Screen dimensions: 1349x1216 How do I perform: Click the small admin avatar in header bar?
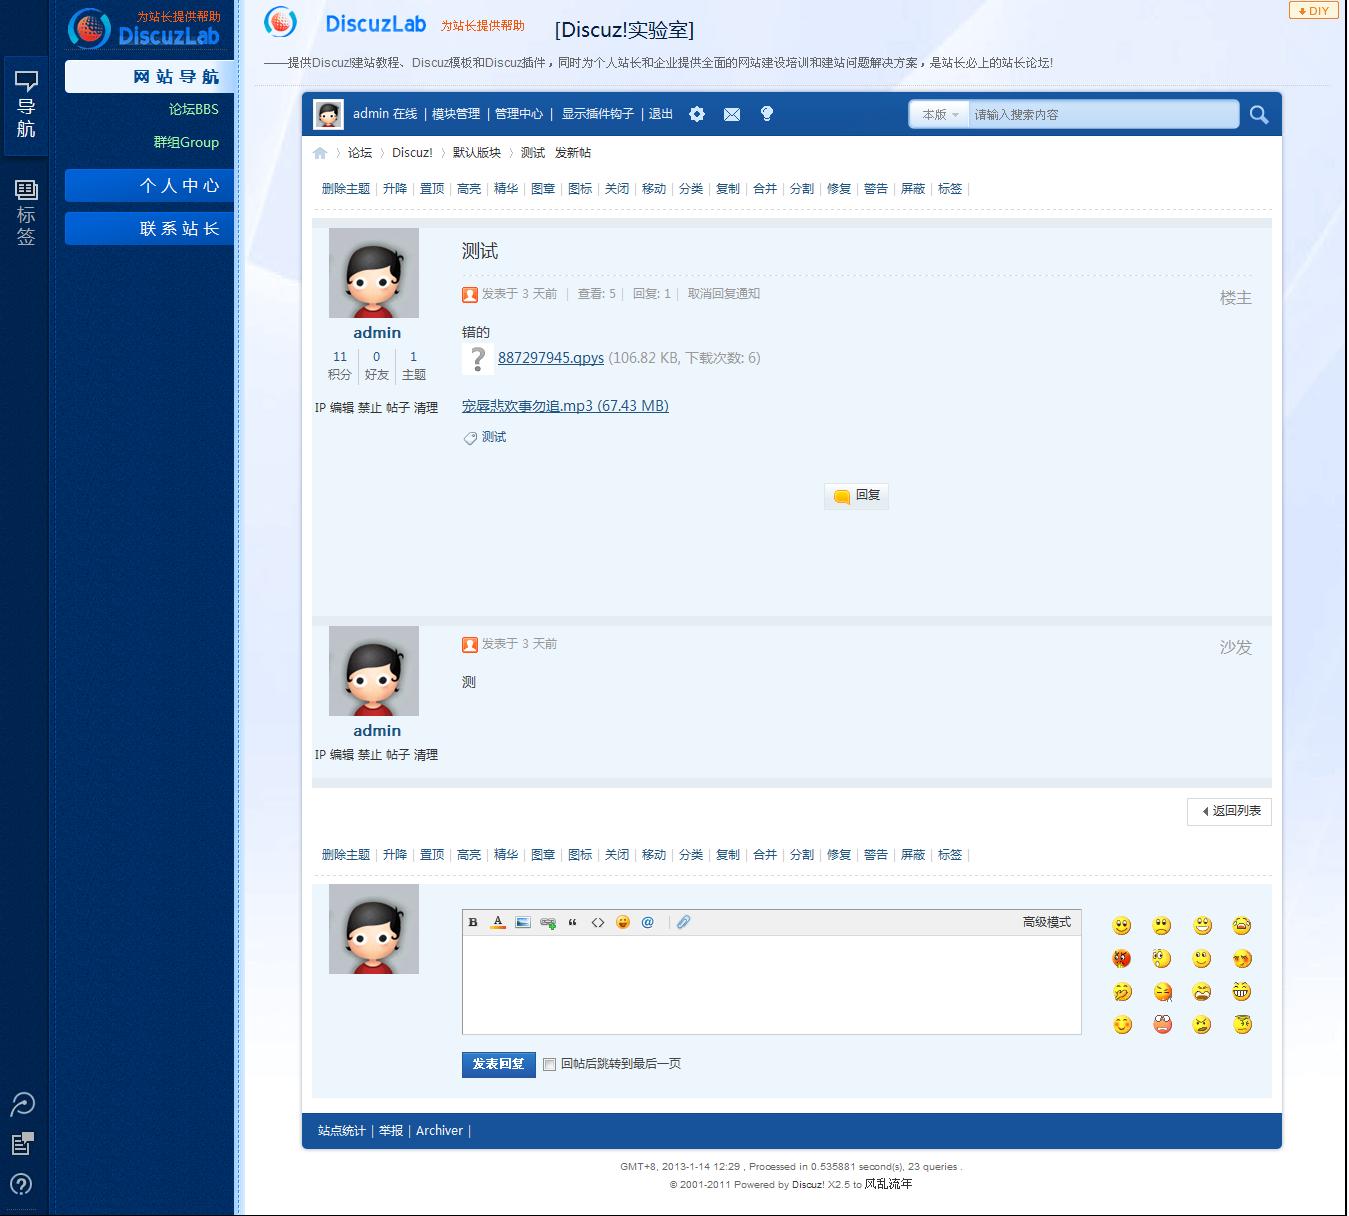(x=328, y=115)
